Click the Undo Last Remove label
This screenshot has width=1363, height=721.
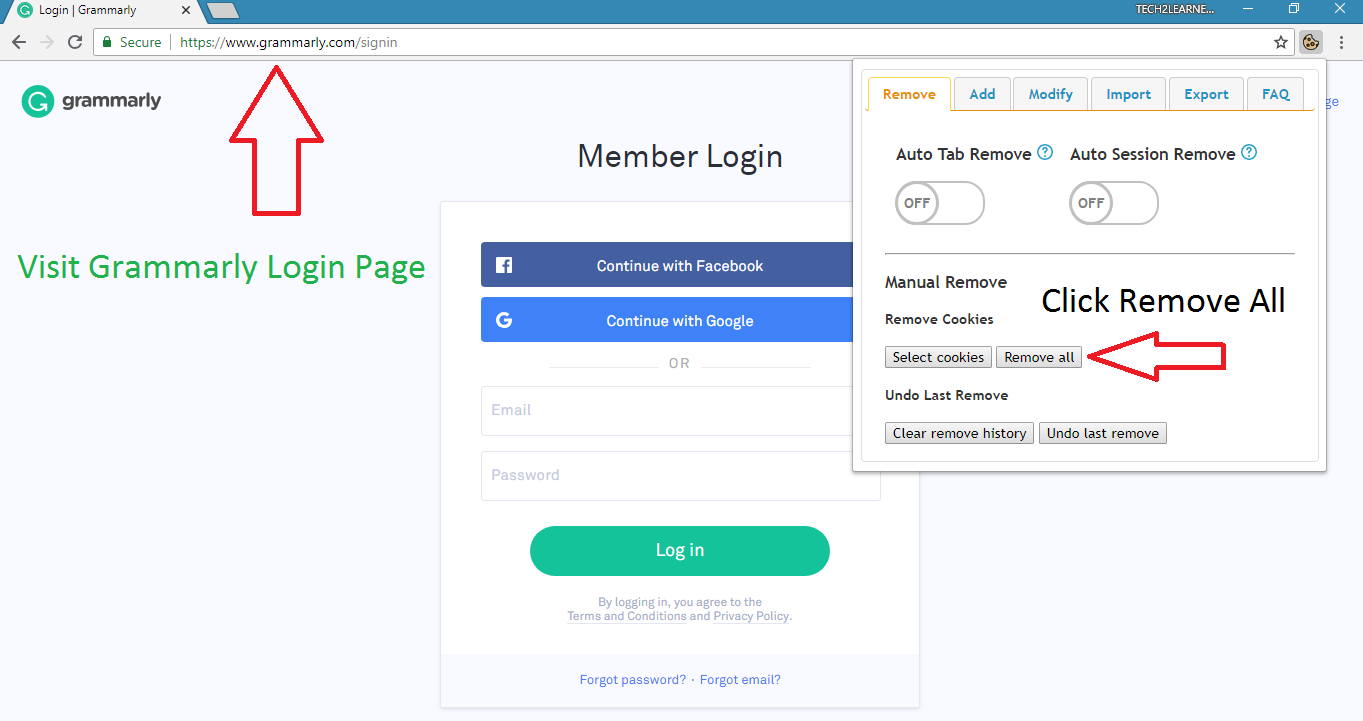(x=946, y=395)
